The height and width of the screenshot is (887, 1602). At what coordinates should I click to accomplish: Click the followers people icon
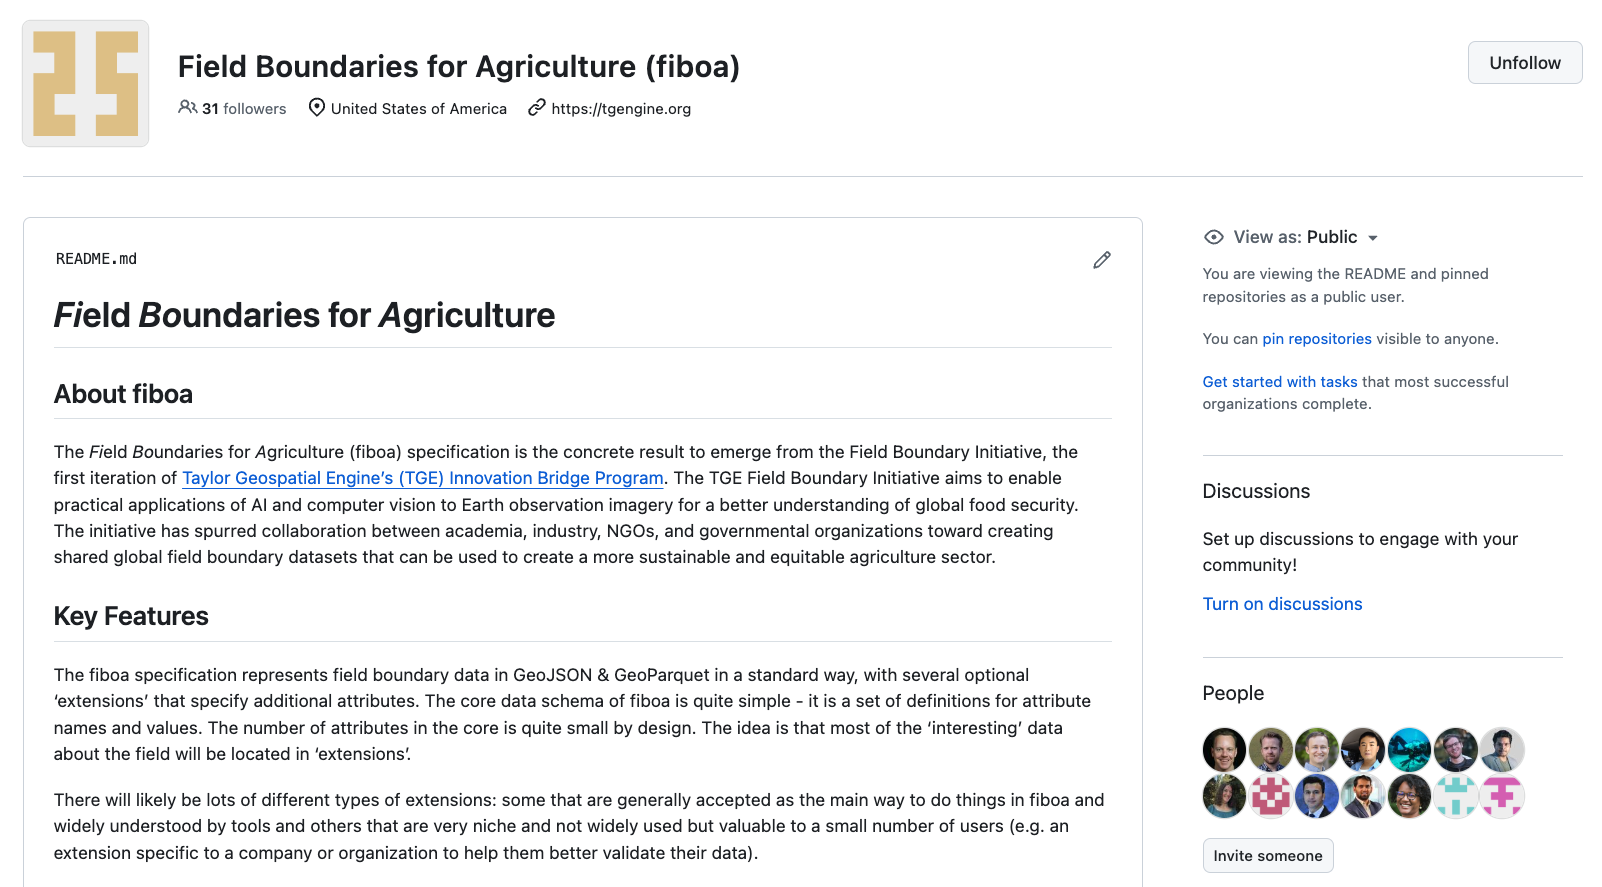187,107
